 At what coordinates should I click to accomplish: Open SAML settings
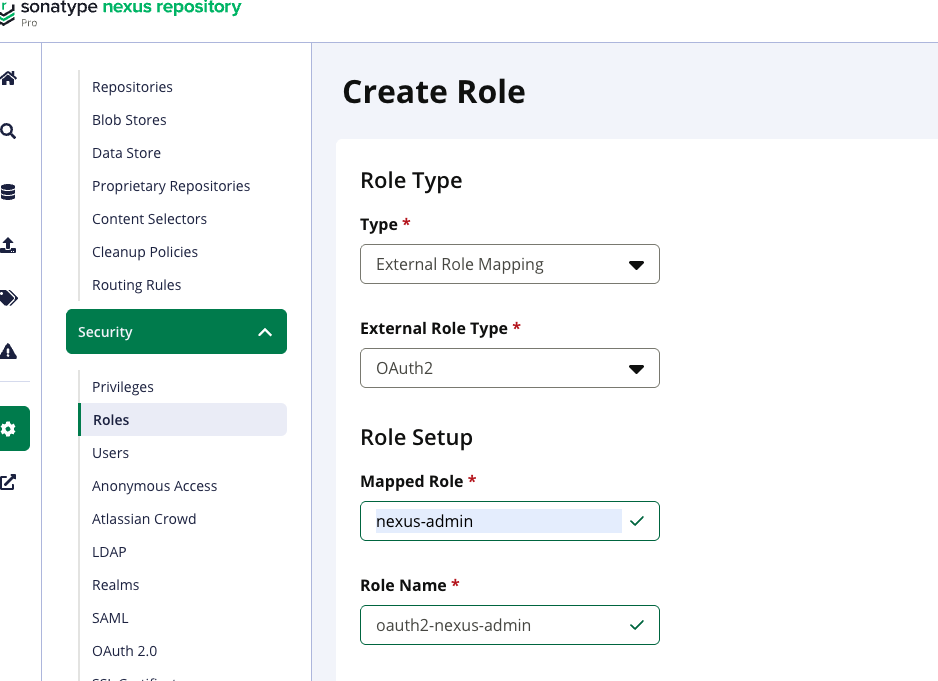click(110, 618)
